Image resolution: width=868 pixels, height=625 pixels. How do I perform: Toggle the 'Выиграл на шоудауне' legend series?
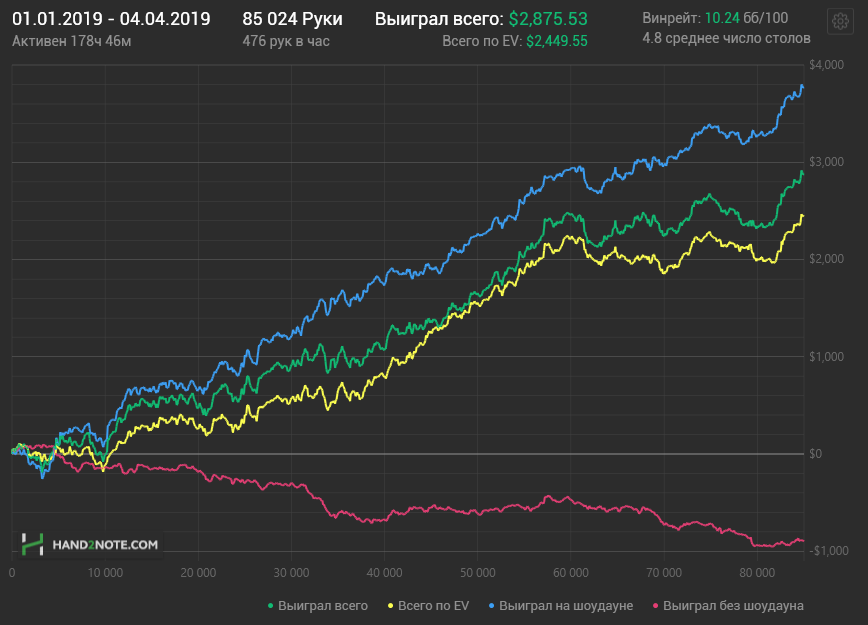(561, 606)
